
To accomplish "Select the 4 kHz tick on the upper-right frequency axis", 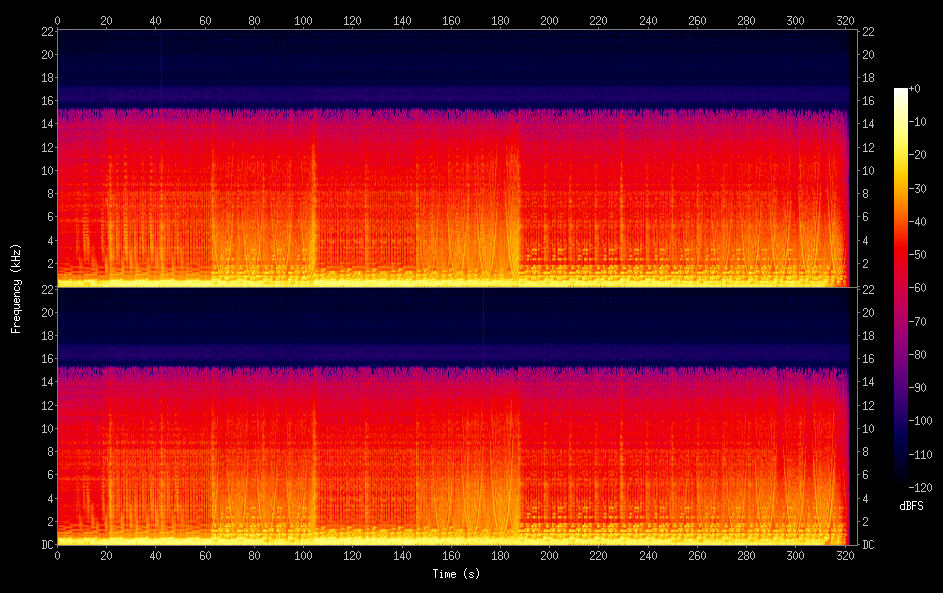I will (868, 240).
